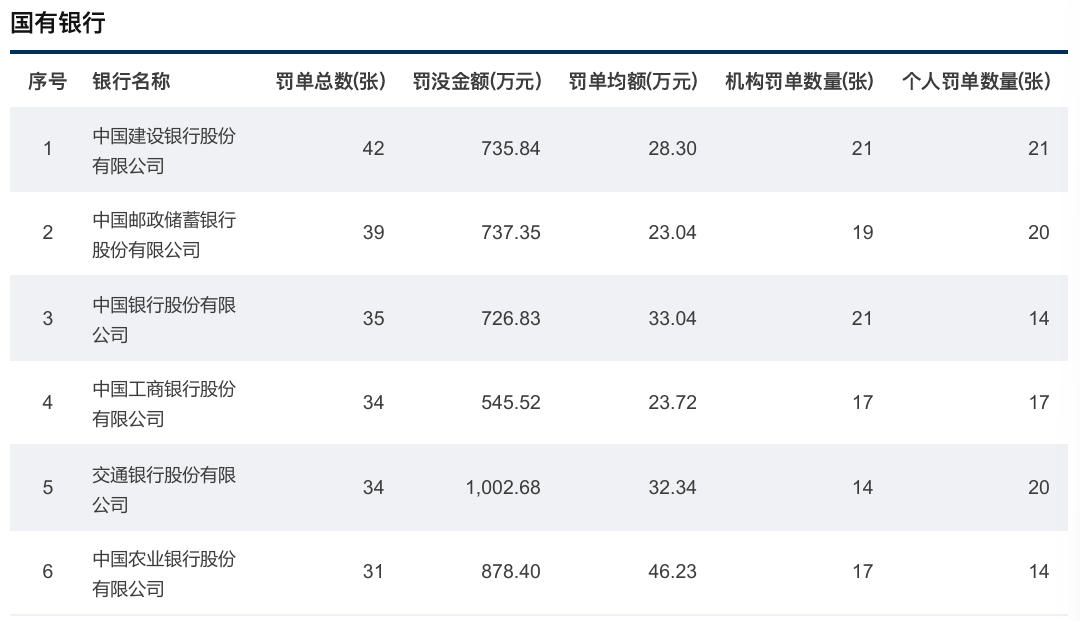The width and height of the screenshot is (1080, 621).
Task: Select the 序号 column header
Action: coord(48,81)
